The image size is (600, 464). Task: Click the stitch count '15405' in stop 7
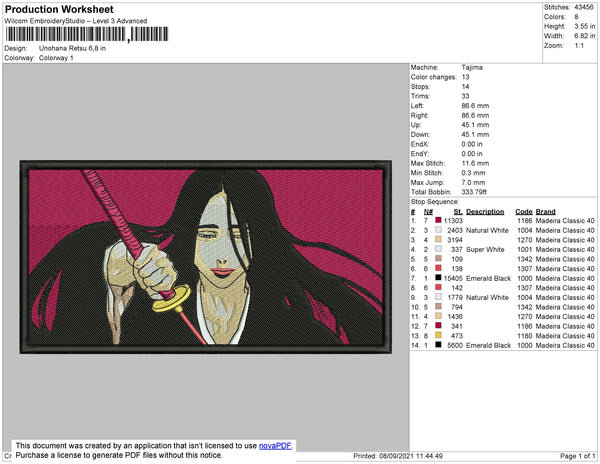point(453,278)
